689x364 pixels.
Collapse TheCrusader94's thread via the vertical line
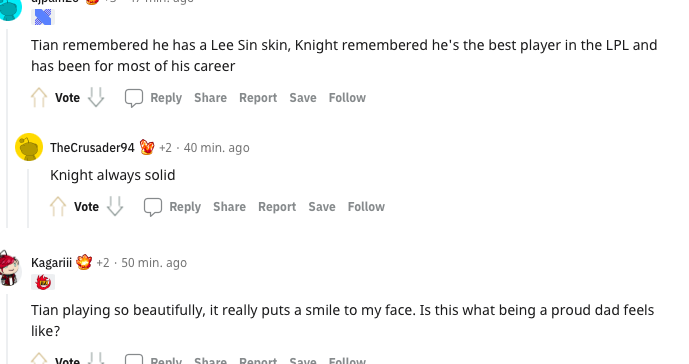click(28, 198)
